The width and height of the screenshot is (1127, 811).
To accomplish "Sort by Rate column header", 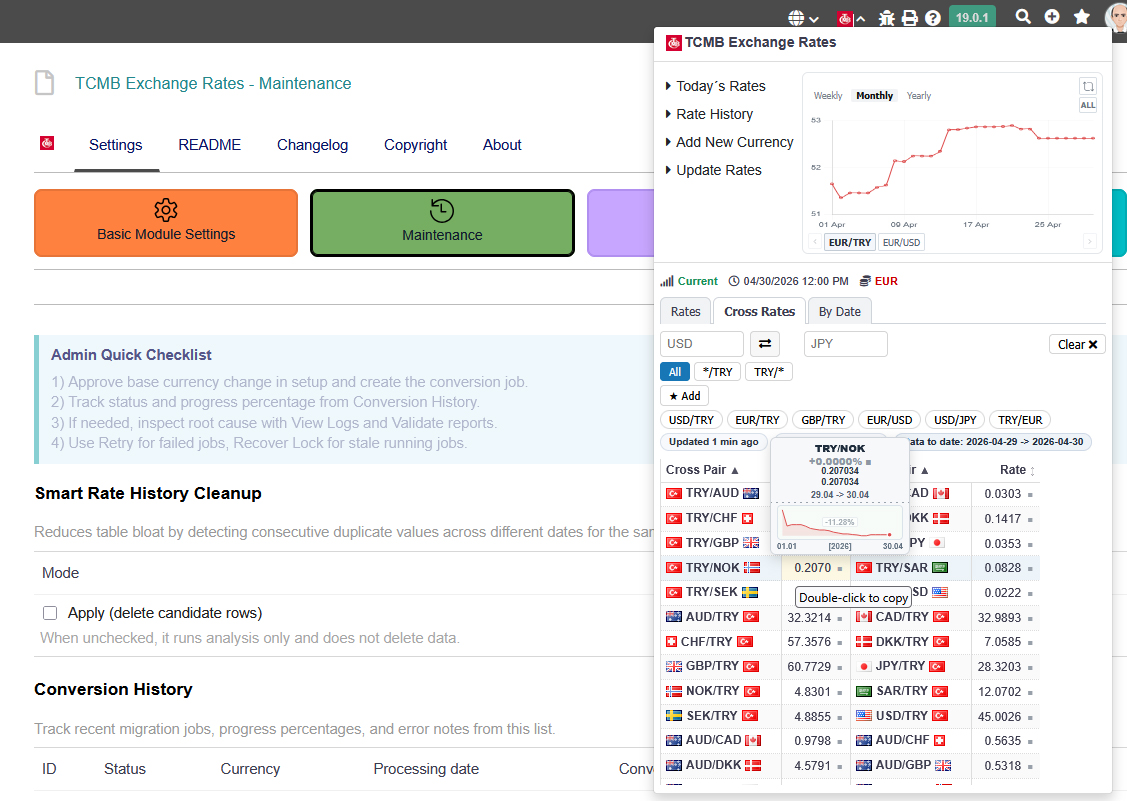I will tap(1017, 469).
